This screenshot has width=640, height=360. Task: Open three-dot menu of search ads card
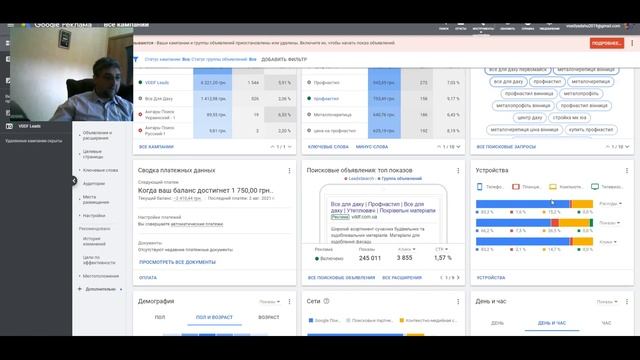click(x=458, y=171)
